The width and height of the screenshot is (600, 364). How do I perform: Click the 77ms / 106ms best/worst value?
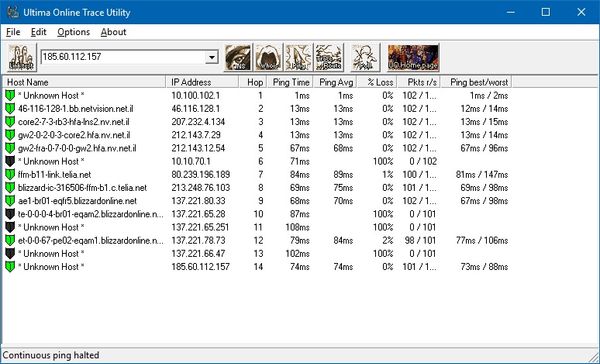coord(482,240)
